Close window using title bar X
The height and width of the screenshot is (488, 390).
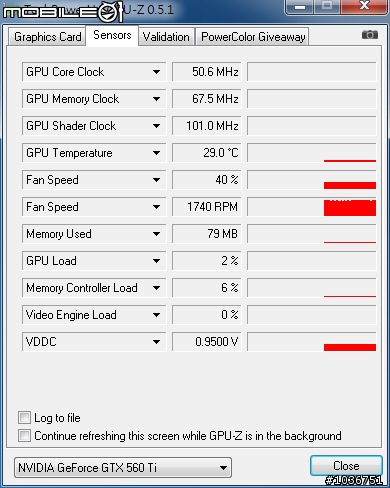(364, 6)
